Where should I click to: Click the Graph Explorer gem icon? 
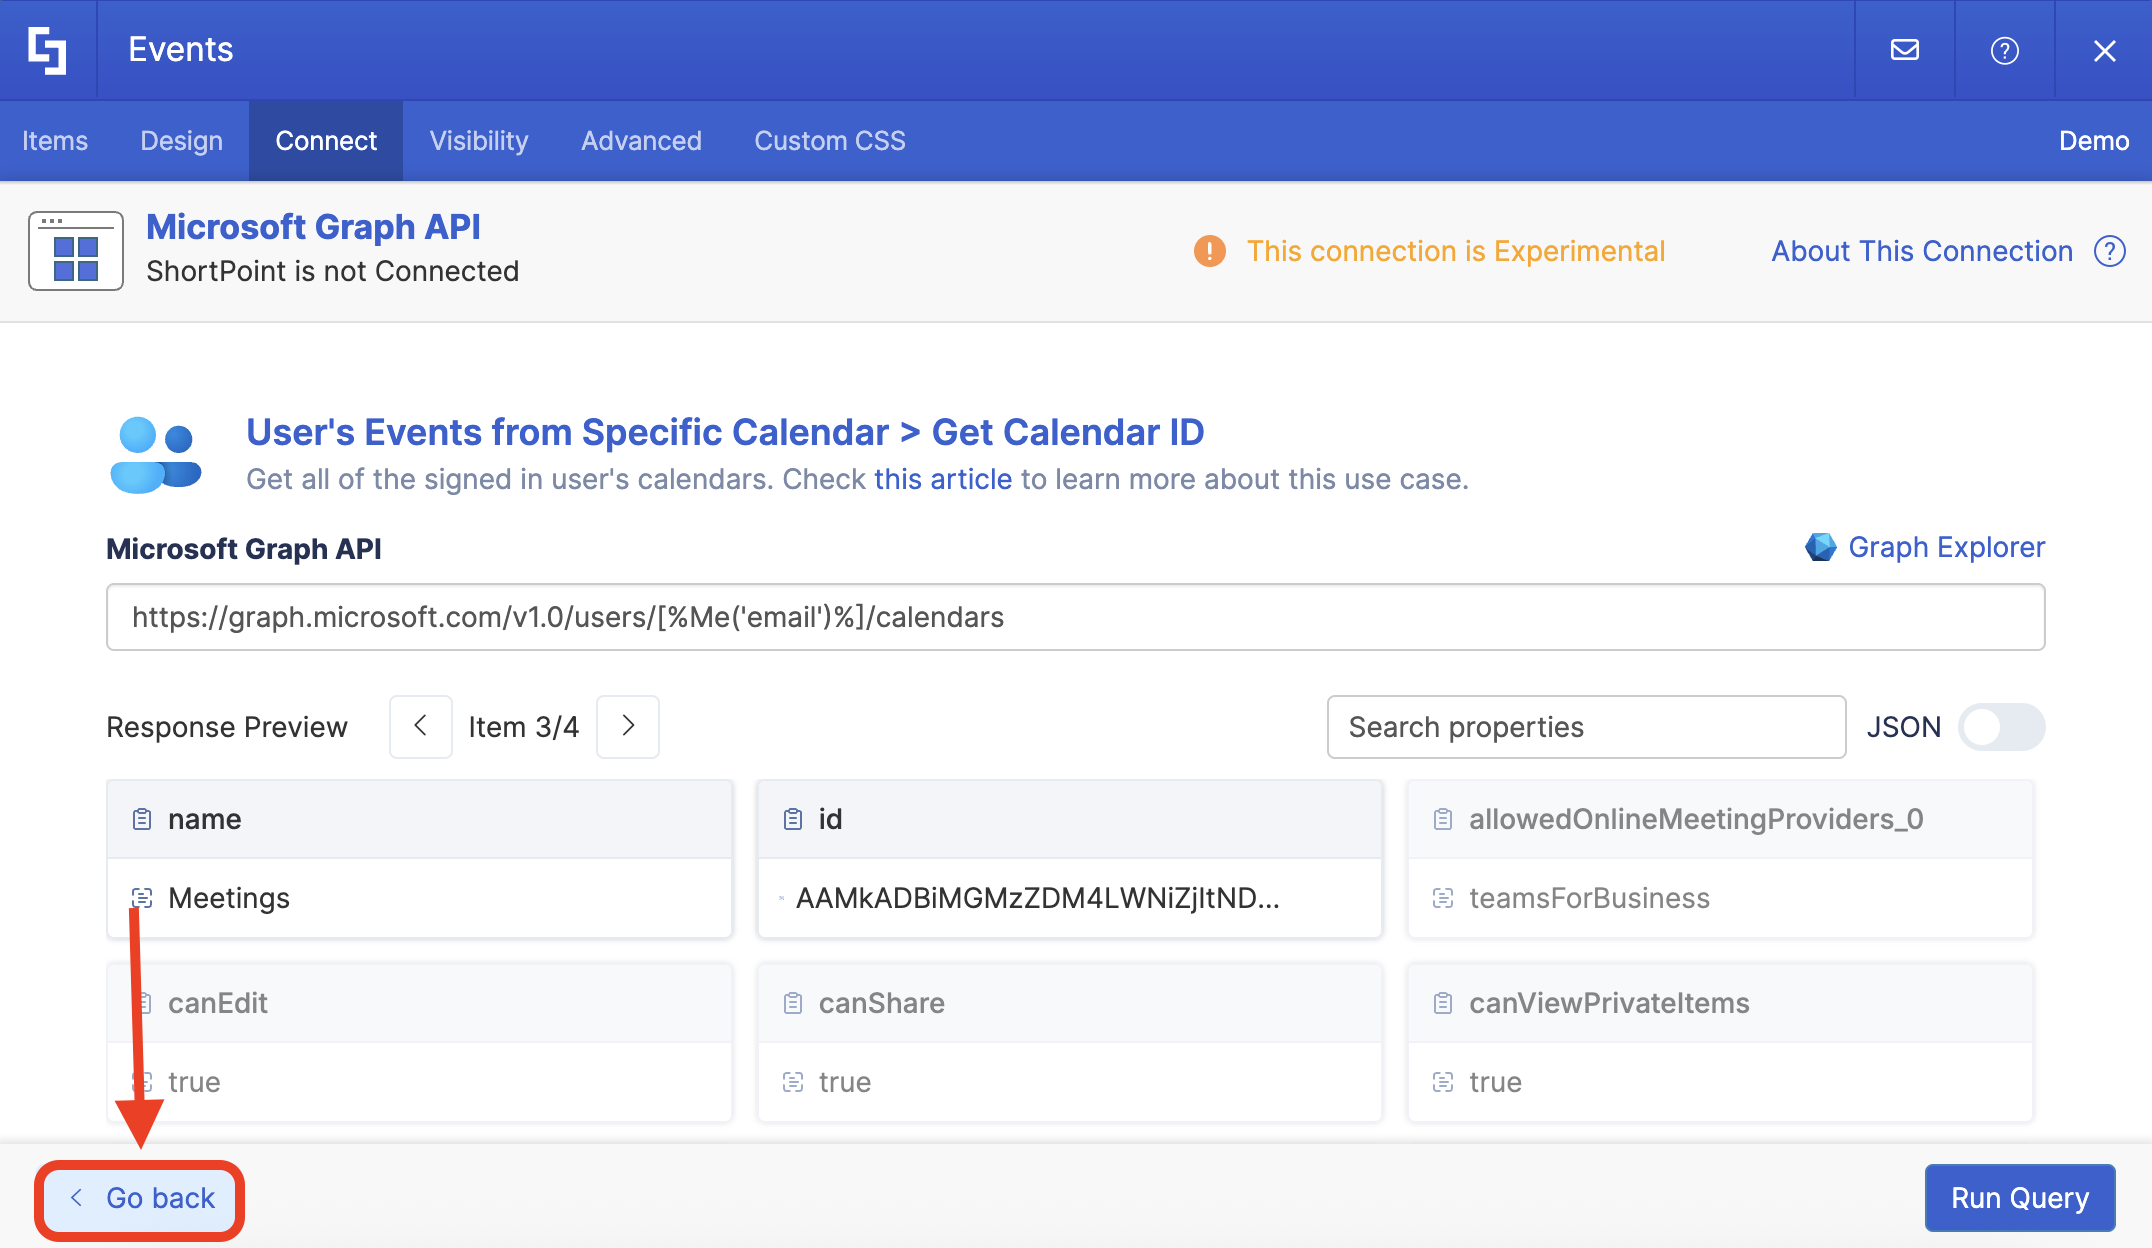[1820, 547]
